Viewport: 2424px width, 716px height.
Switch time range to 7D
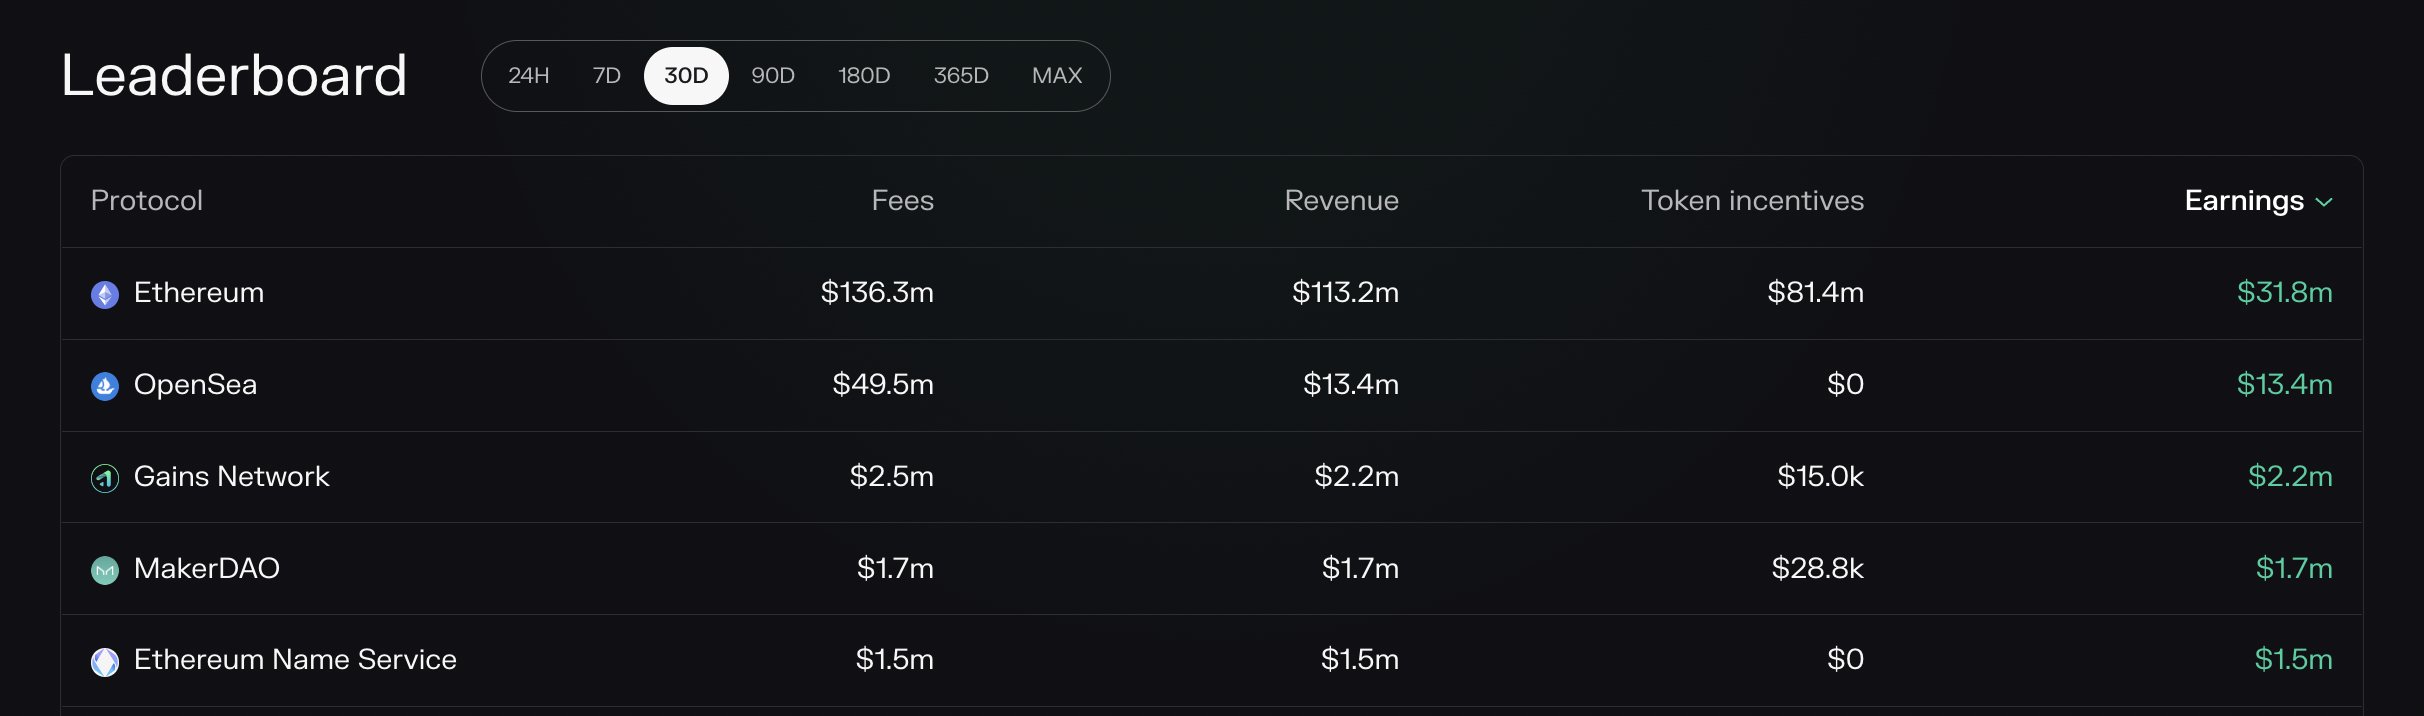(x=607, y=76)
